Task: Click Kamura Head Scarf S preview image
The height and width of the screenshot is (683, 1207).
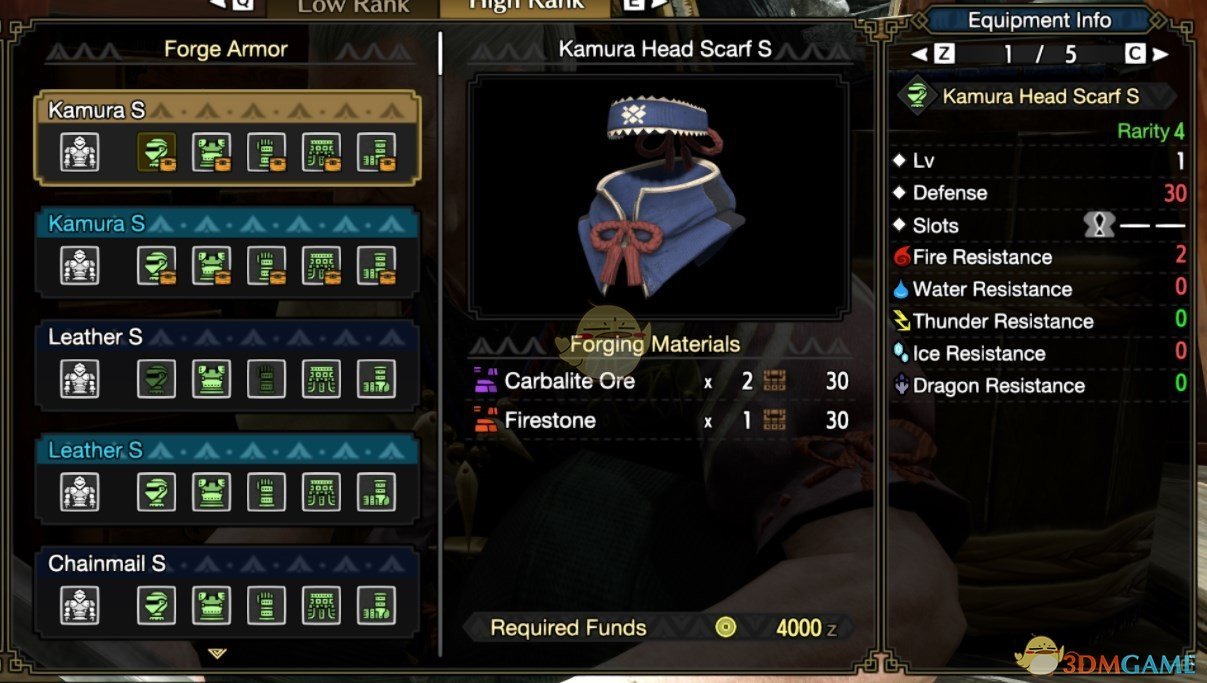Action: tap(659, 196)
